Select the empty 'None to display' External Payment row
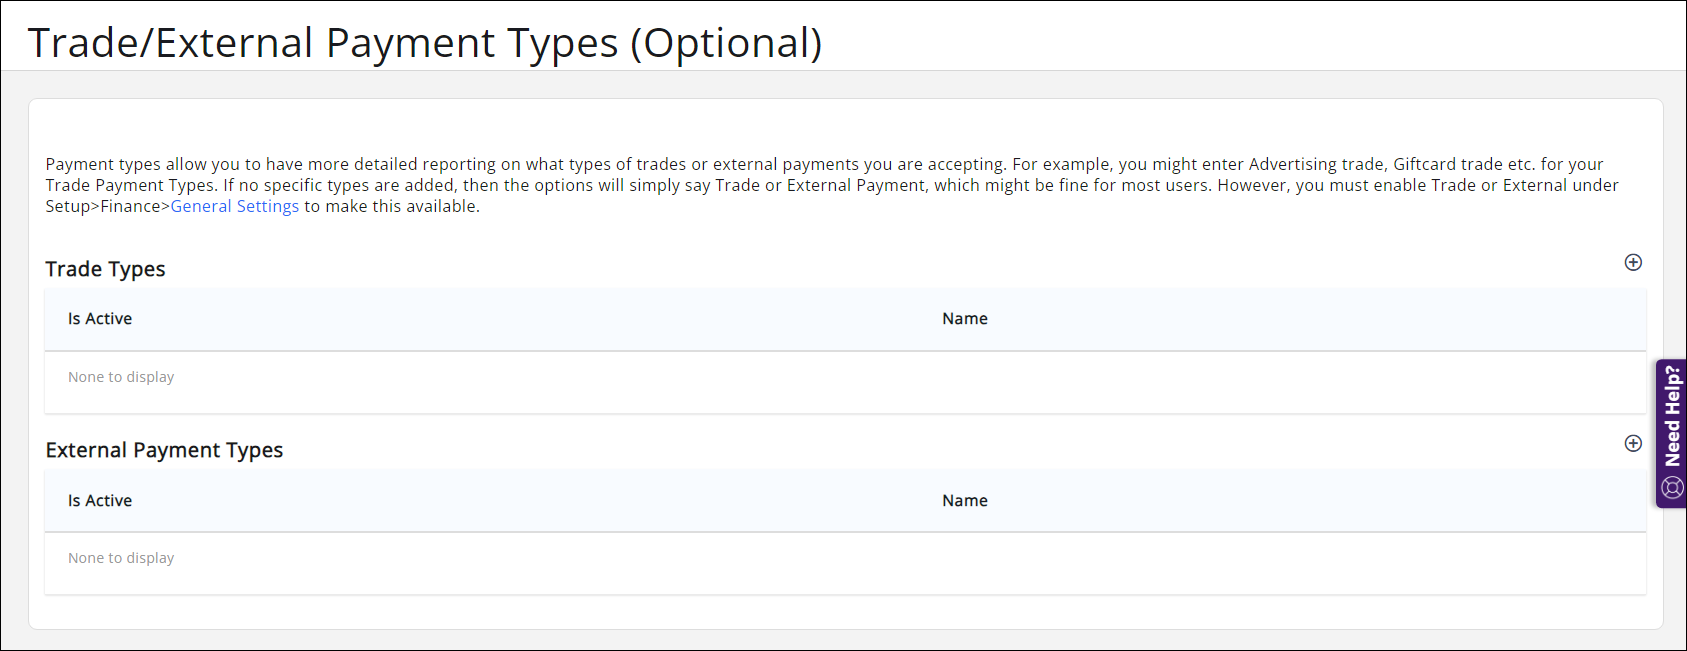The image size is (1687, 651). (121, 558)
